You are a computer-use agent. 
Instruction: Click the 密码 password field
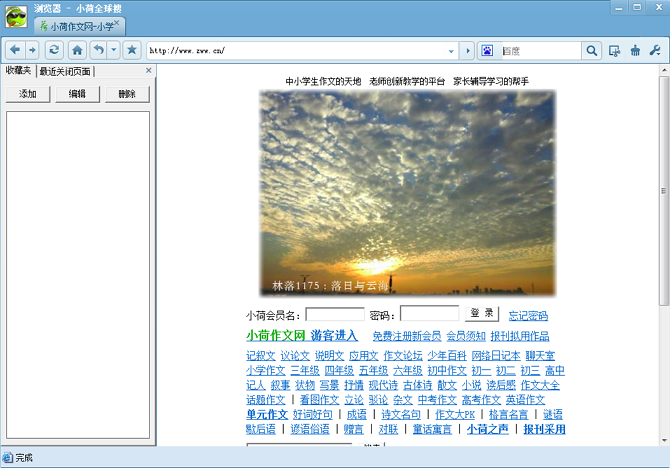coord(429,313)
